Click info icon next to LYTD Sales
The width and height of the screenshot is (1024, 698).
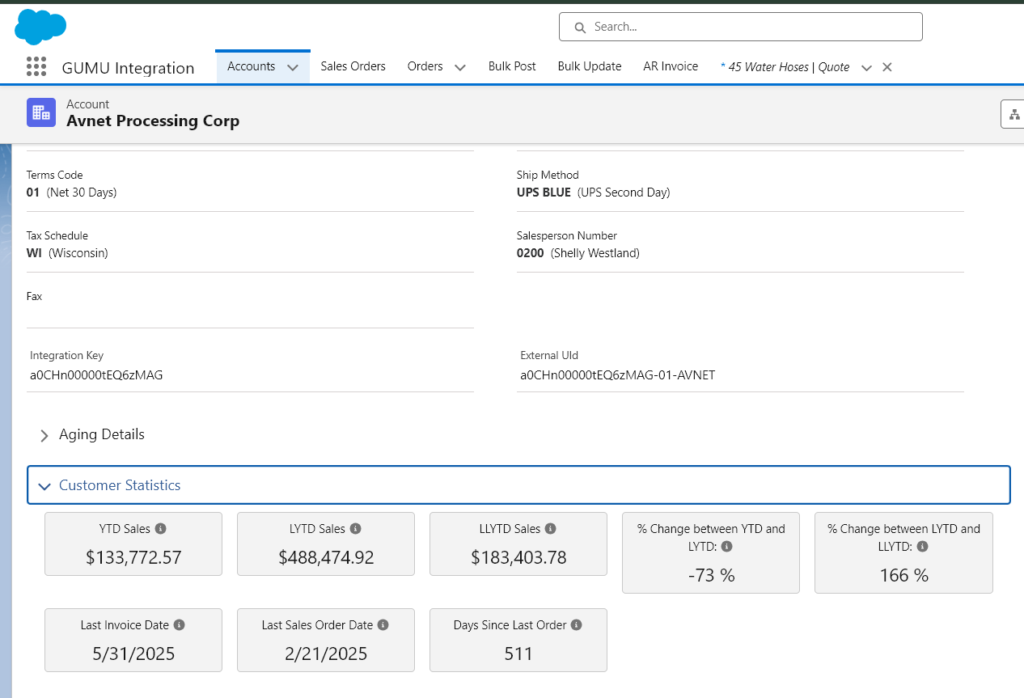click(355, 529)
